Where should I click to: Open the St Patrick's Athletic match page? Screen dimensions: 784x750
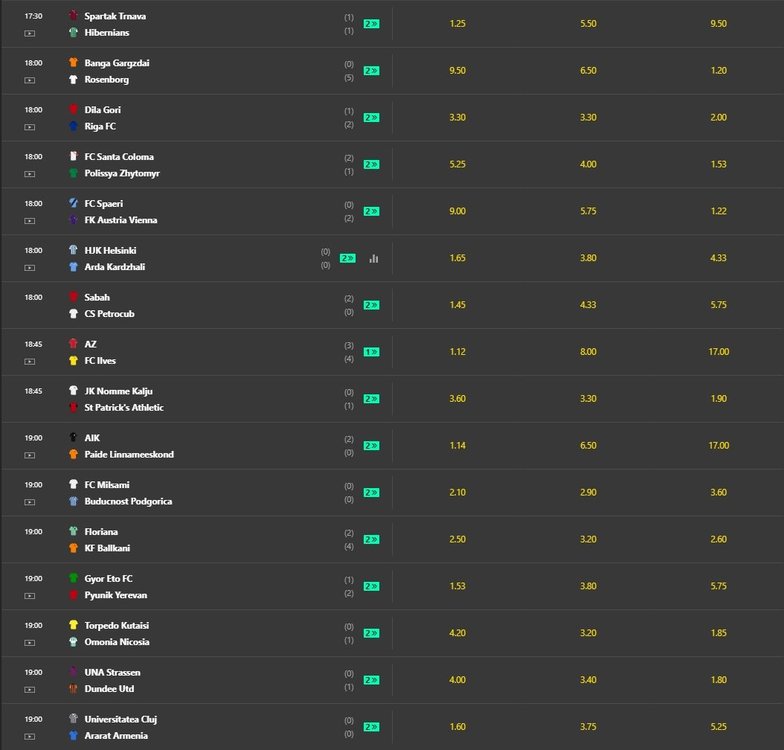tap(124, 408)
